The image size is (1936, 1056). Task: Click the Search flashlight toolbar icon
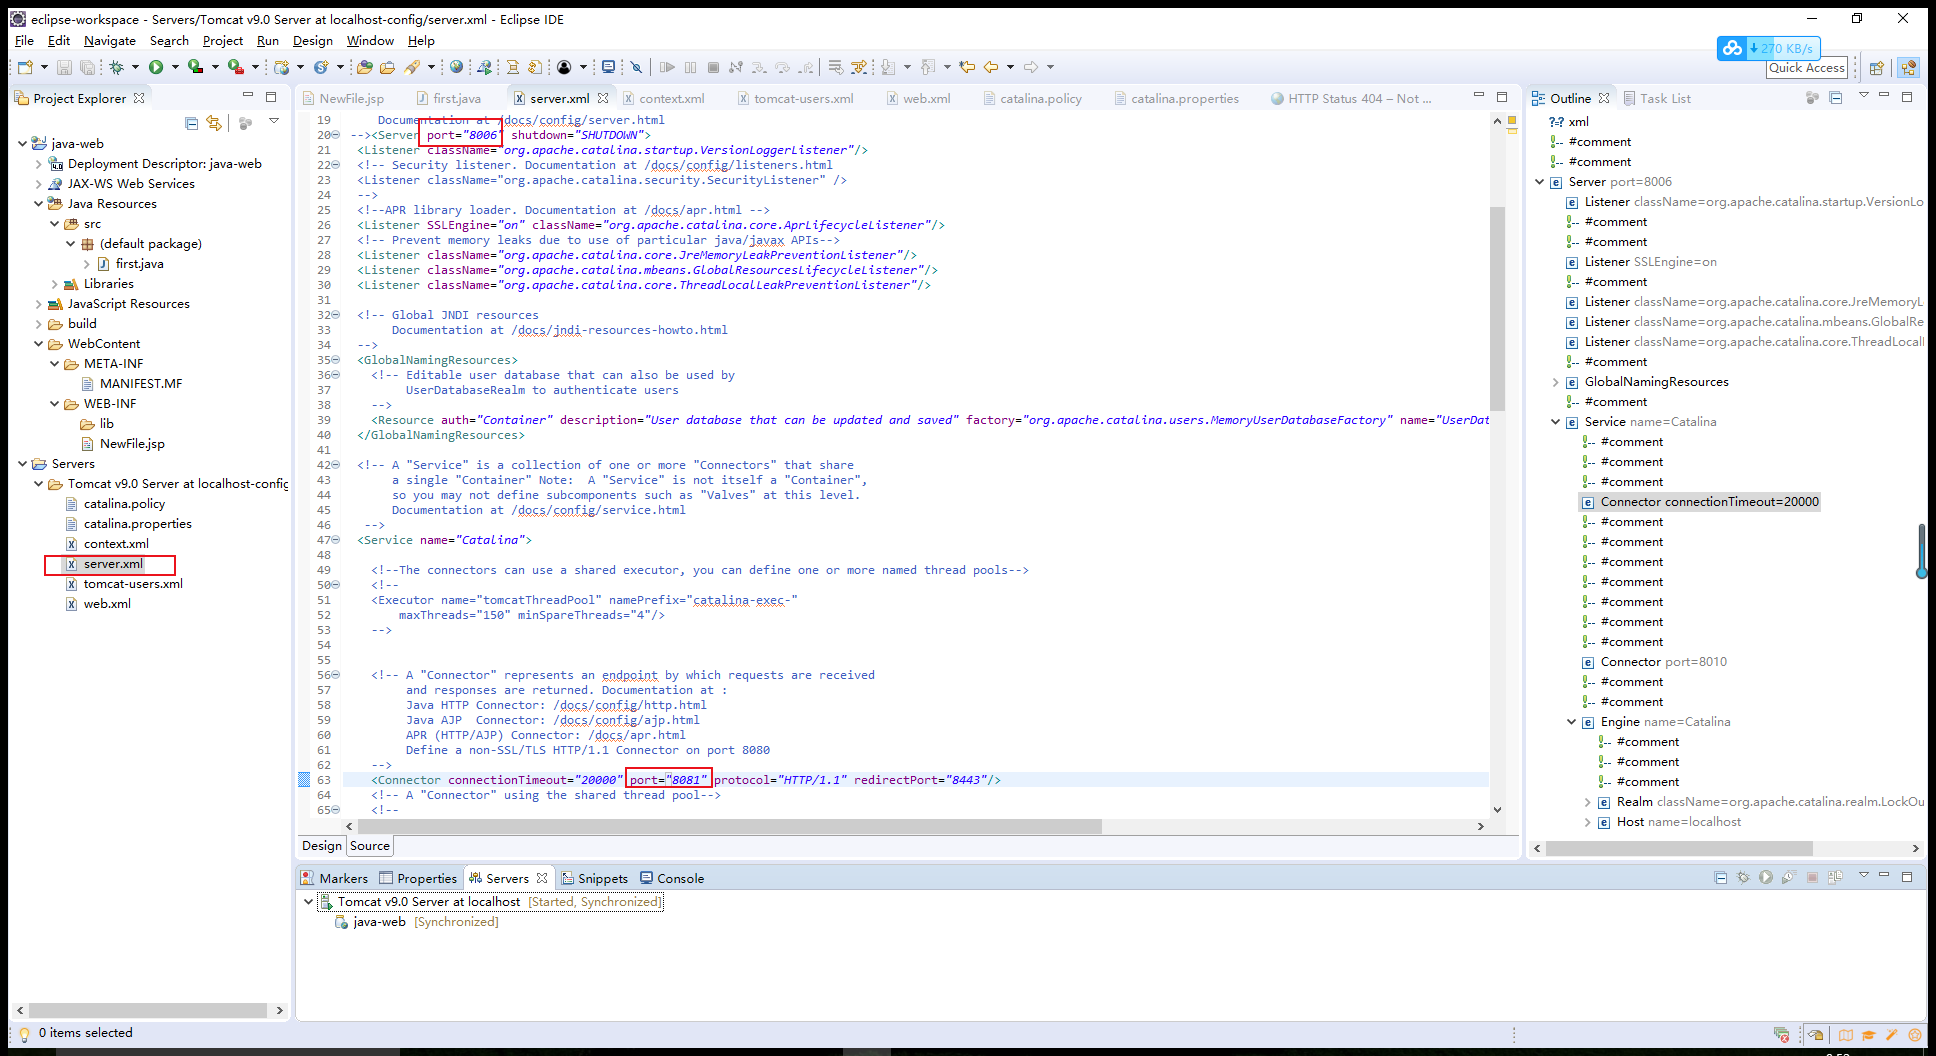click(x=412, y=67)
